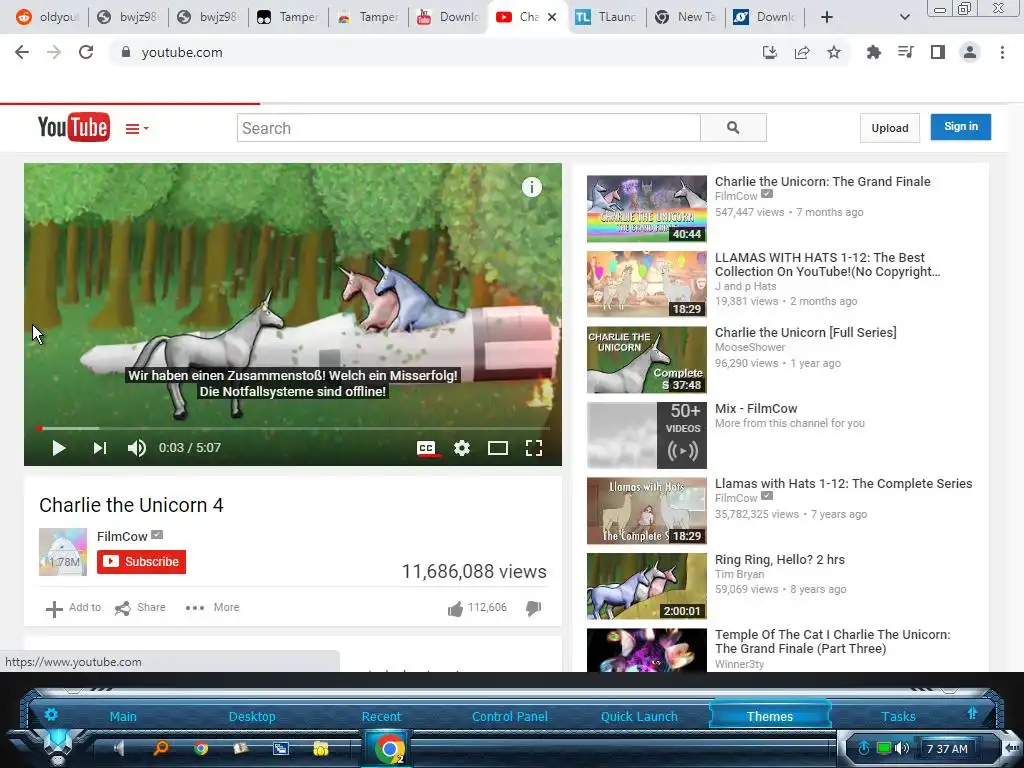The image size is (1024, 768).
Task: Open Llamas with Hats Complete Series thumbnail
Action: pos(647,511)
